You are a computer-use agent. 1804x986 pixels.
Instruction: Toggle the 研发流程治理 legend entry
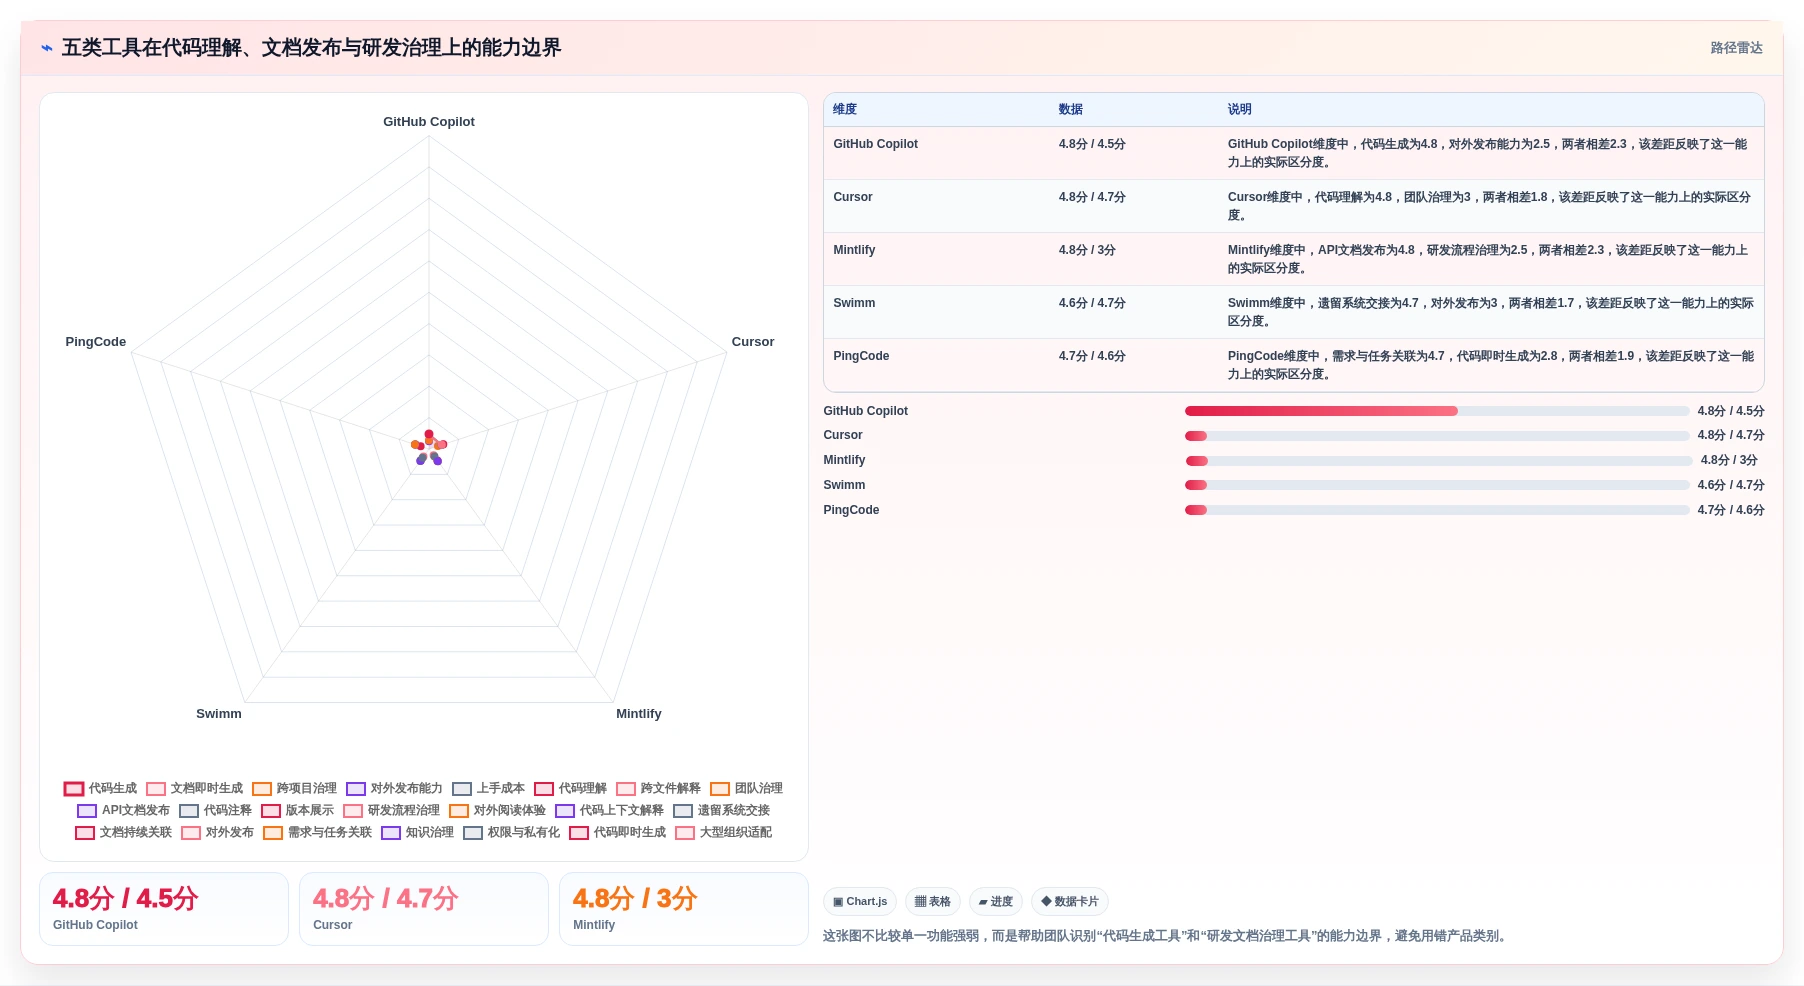tap(391, 810)
